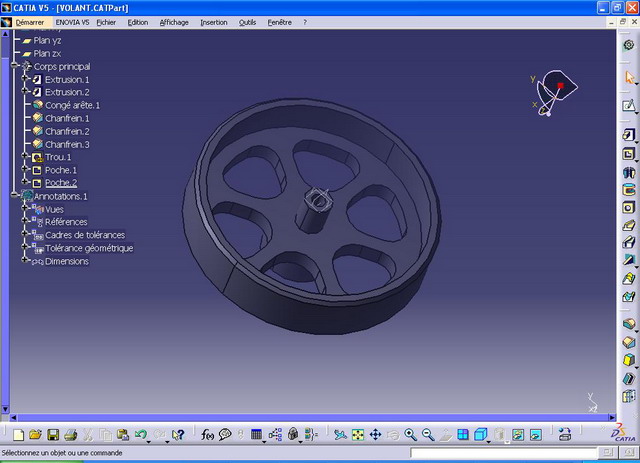This screenshot has width=640, height=463.
Task: Open the Affichage menu
Action: [174, 22]
